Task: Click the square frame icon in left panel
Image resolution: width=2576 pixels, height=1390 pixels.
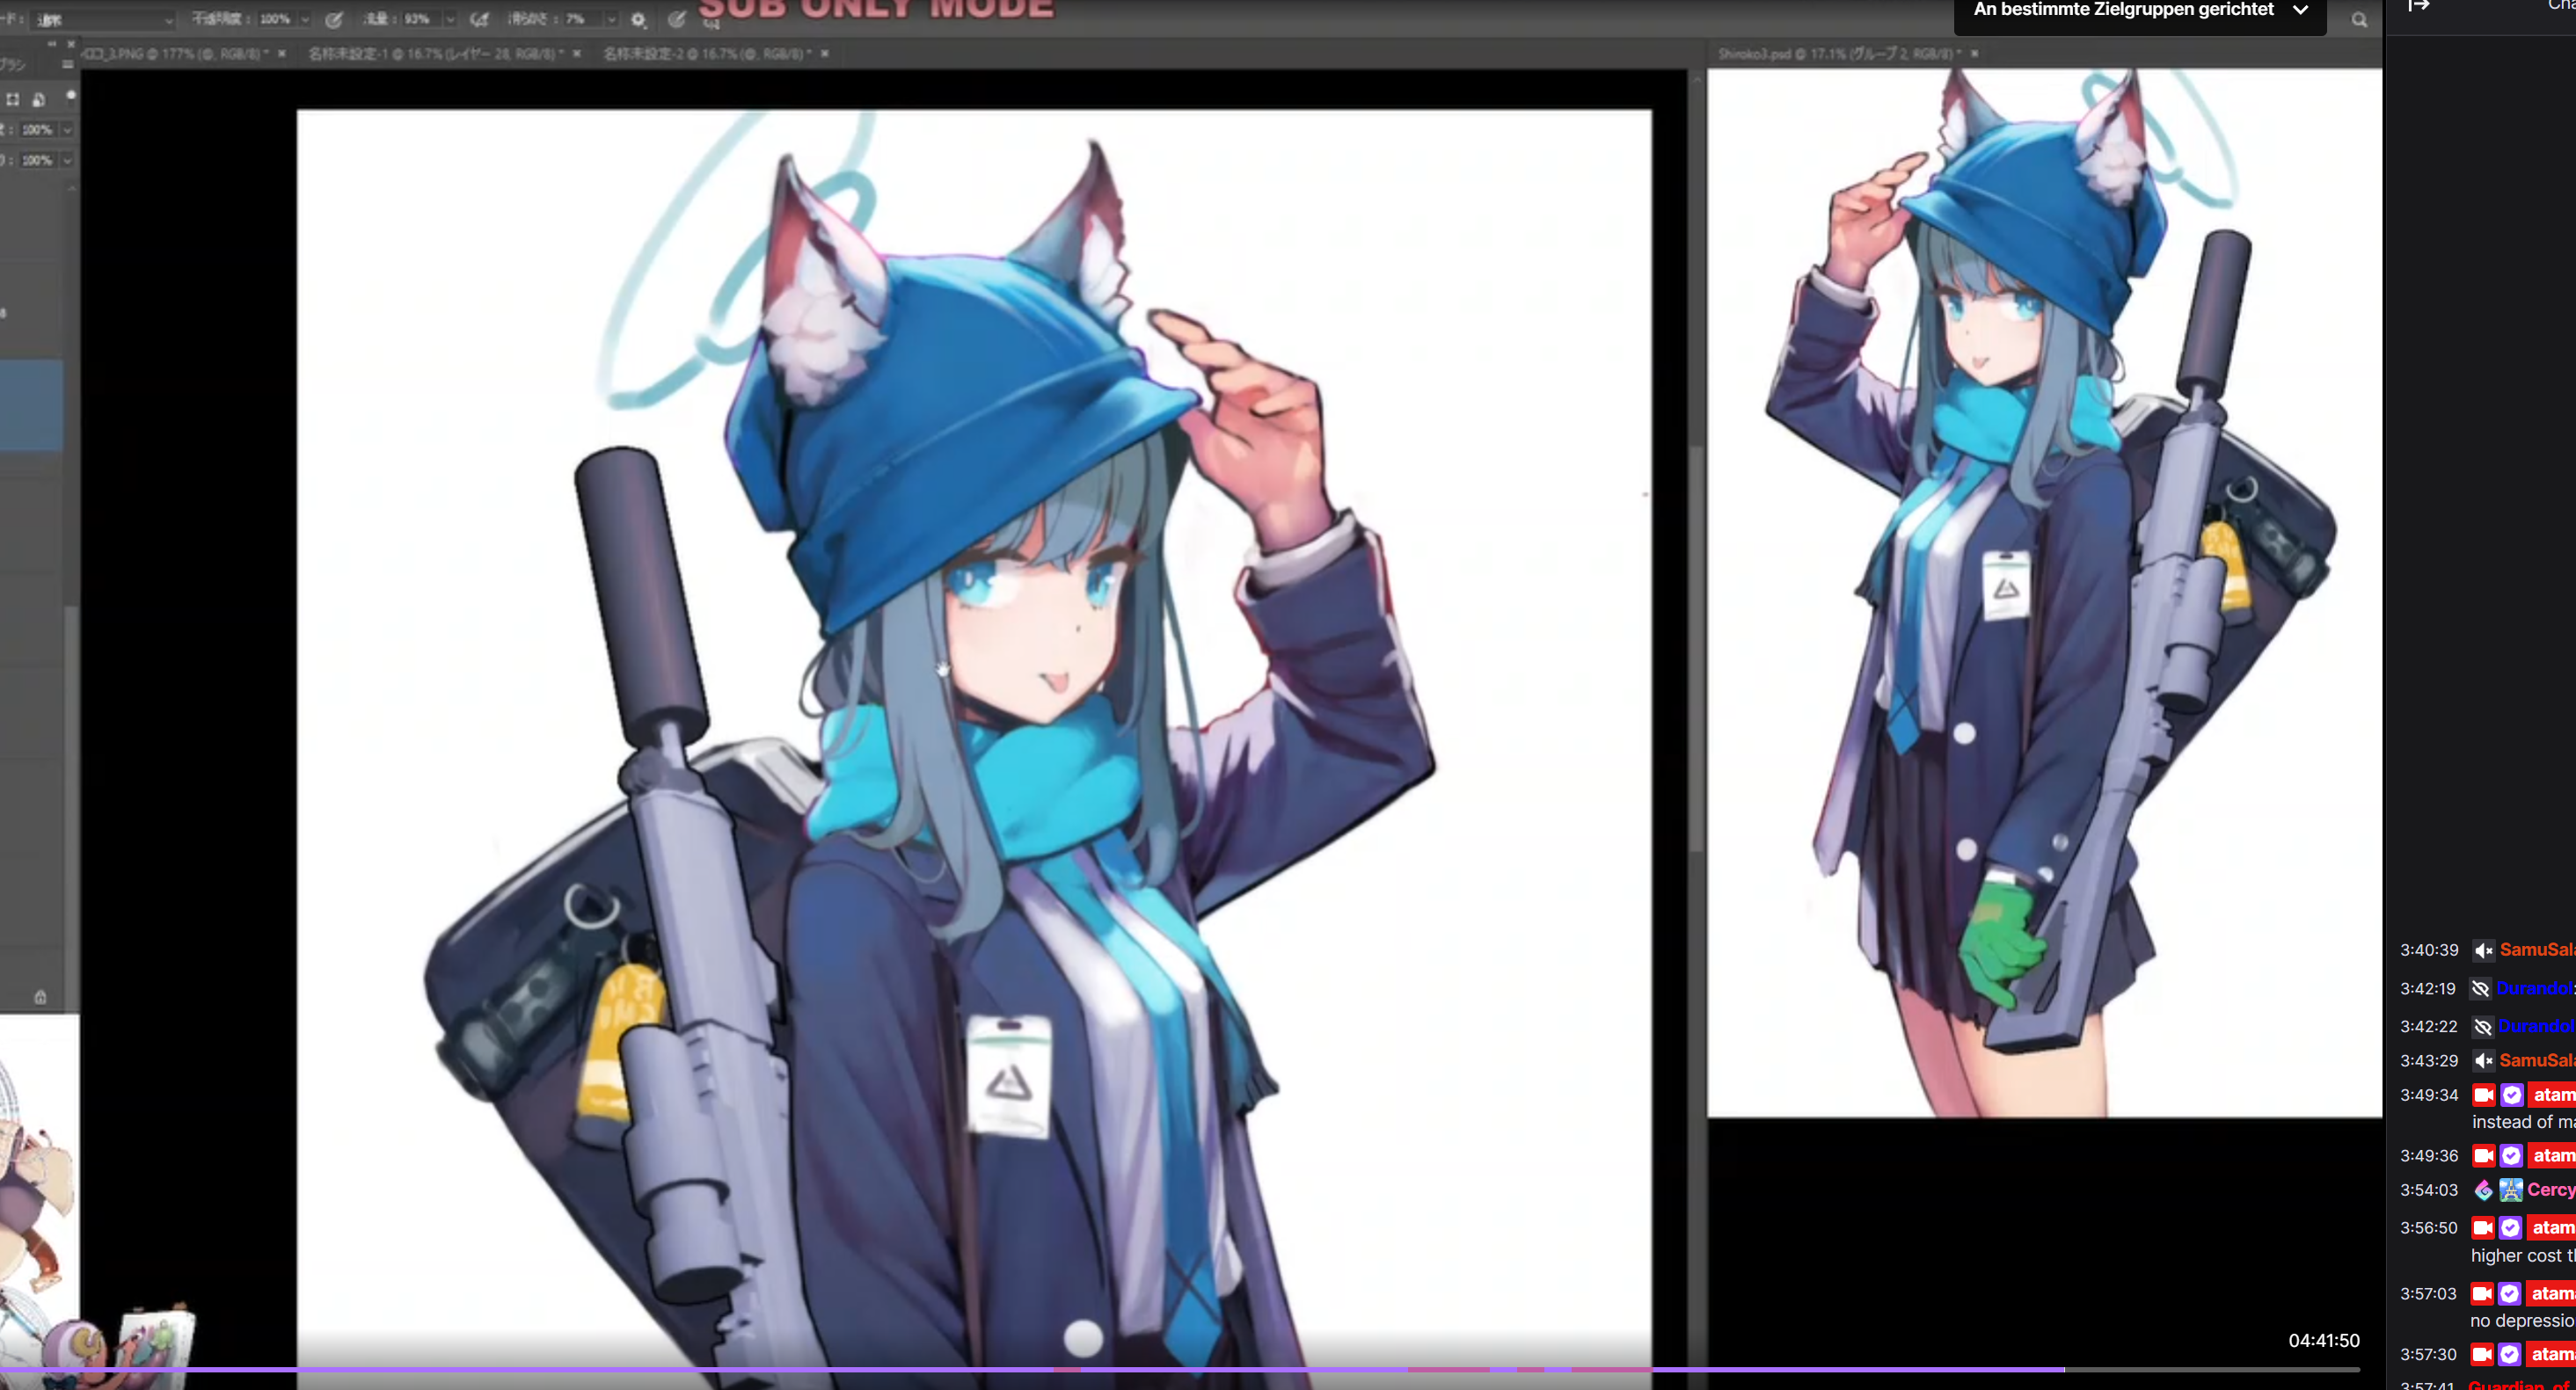Action: (13, 99)
